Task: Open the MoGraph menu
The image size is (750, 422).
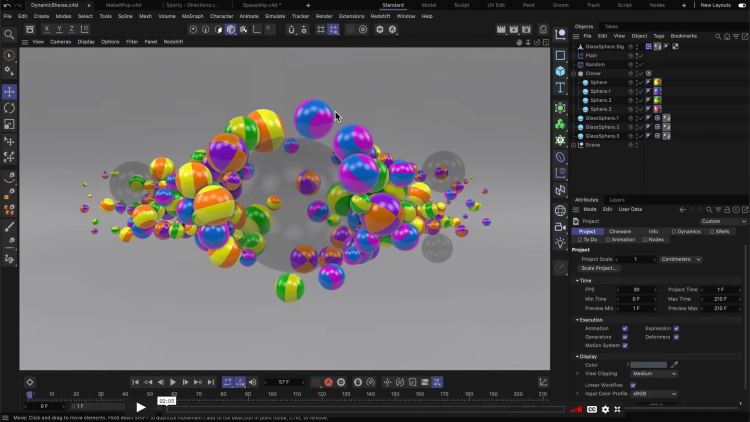Action: (x=192, y=16)
